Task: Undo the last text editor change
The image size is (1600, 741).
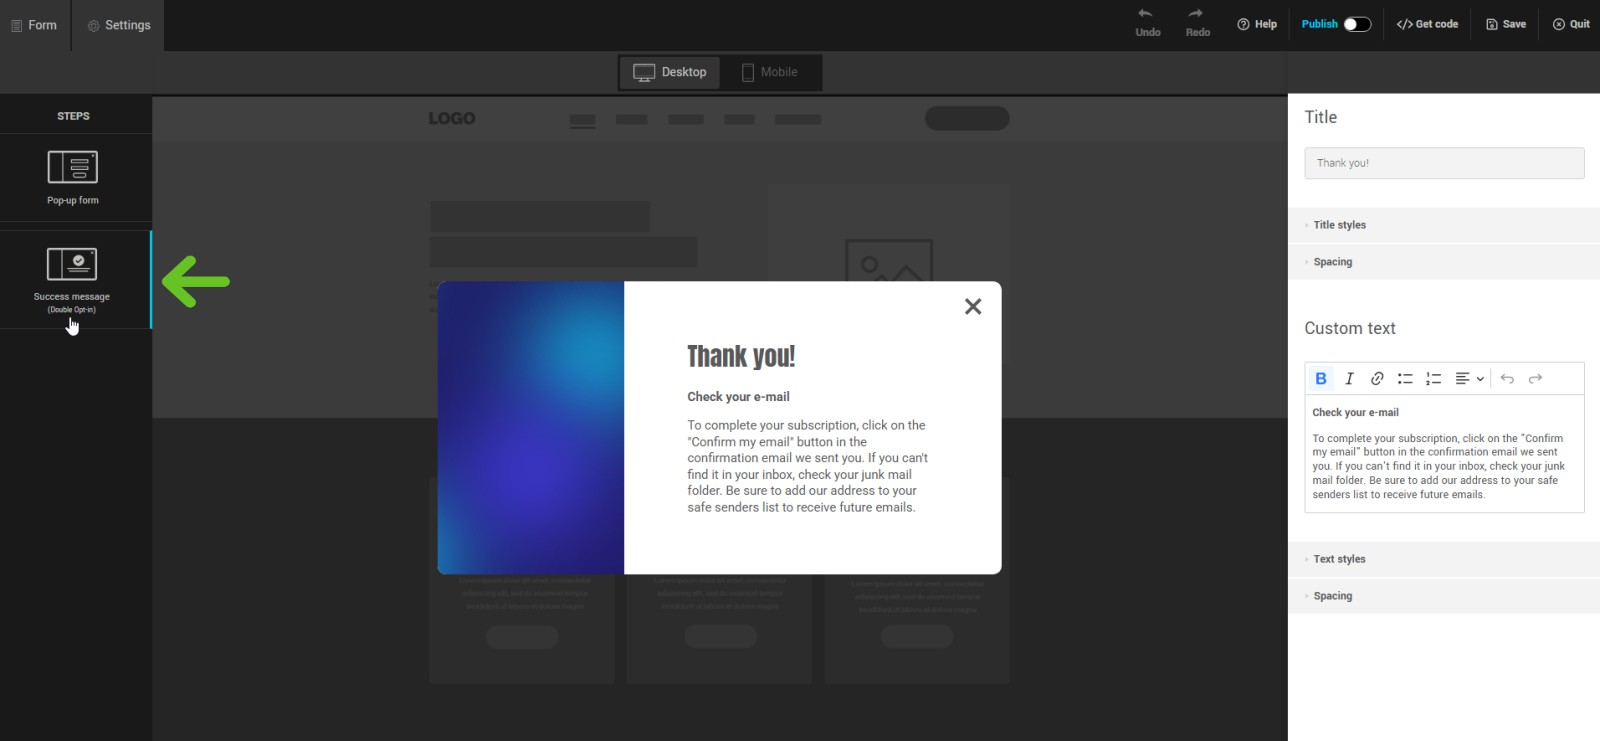Action: pos(1507,379)
